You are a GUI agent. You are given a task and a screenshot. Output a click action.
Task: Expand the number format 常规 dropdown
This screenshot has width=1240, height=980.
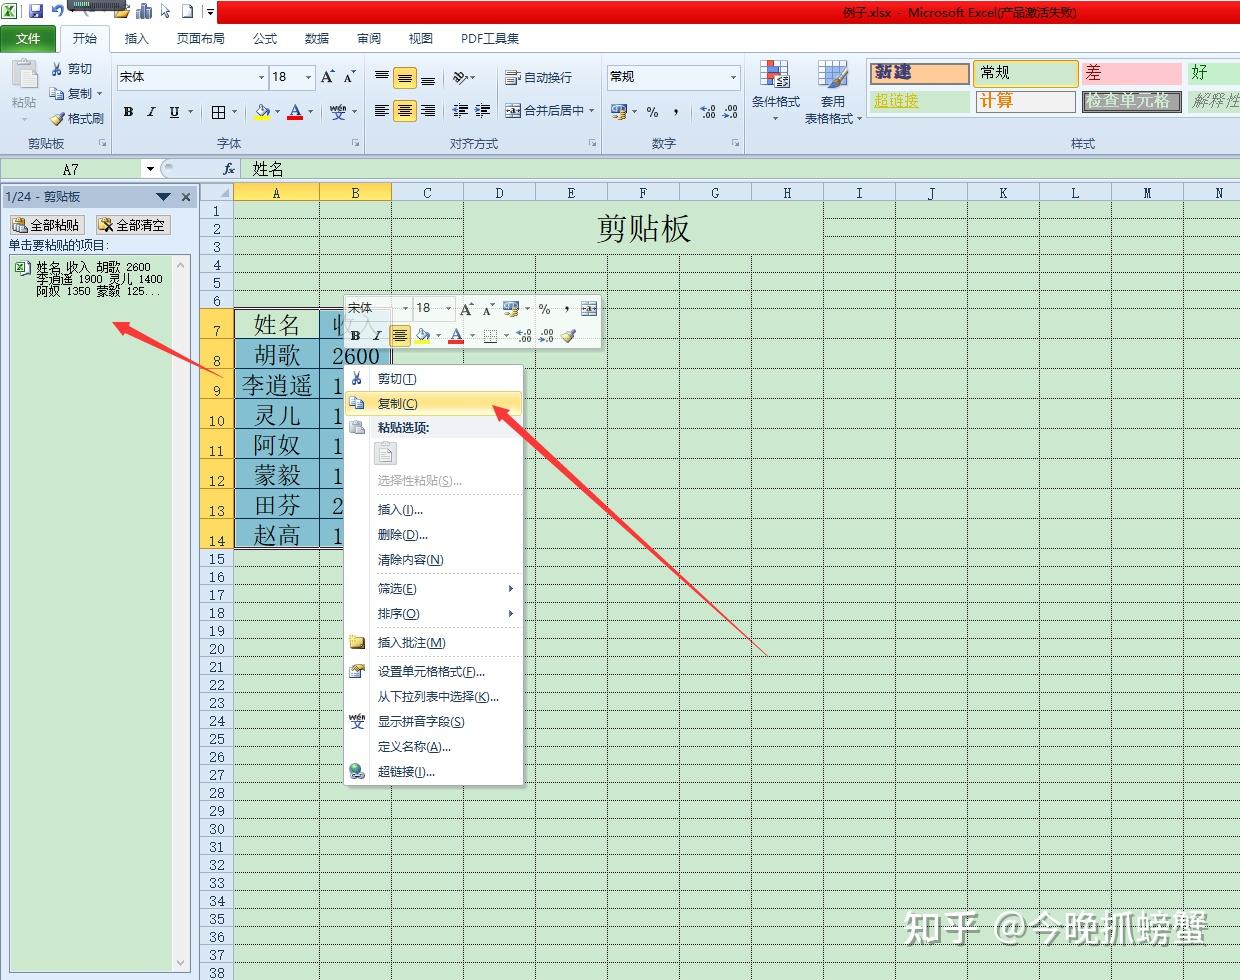click(733, 77)
